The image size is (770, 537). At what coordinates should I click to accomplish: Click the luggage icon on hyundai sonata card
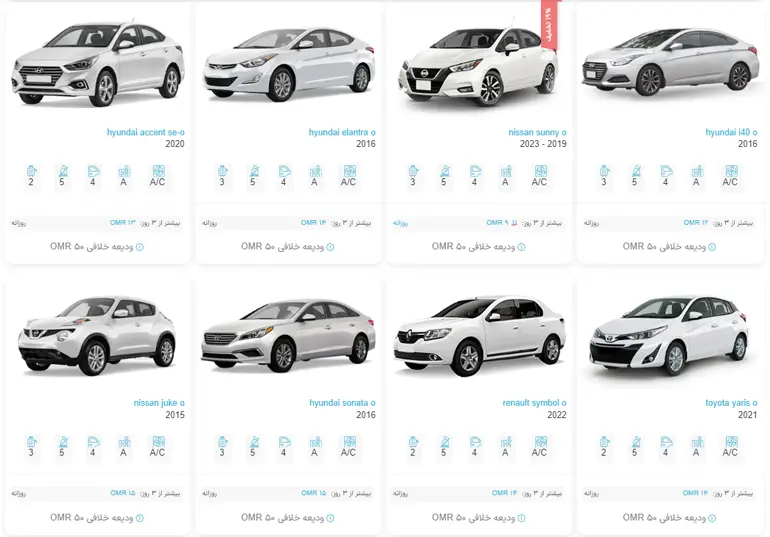click(x=222, y=442)
